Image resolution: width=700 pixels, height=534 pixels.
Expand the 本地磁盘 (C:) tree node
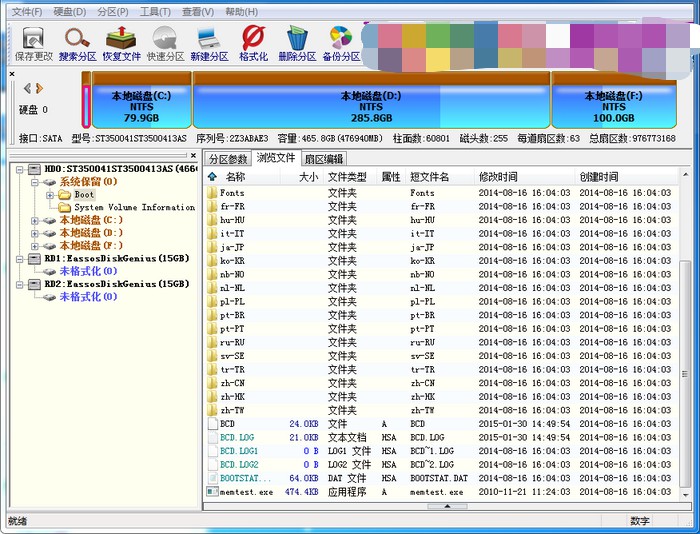tap(35, 220)
